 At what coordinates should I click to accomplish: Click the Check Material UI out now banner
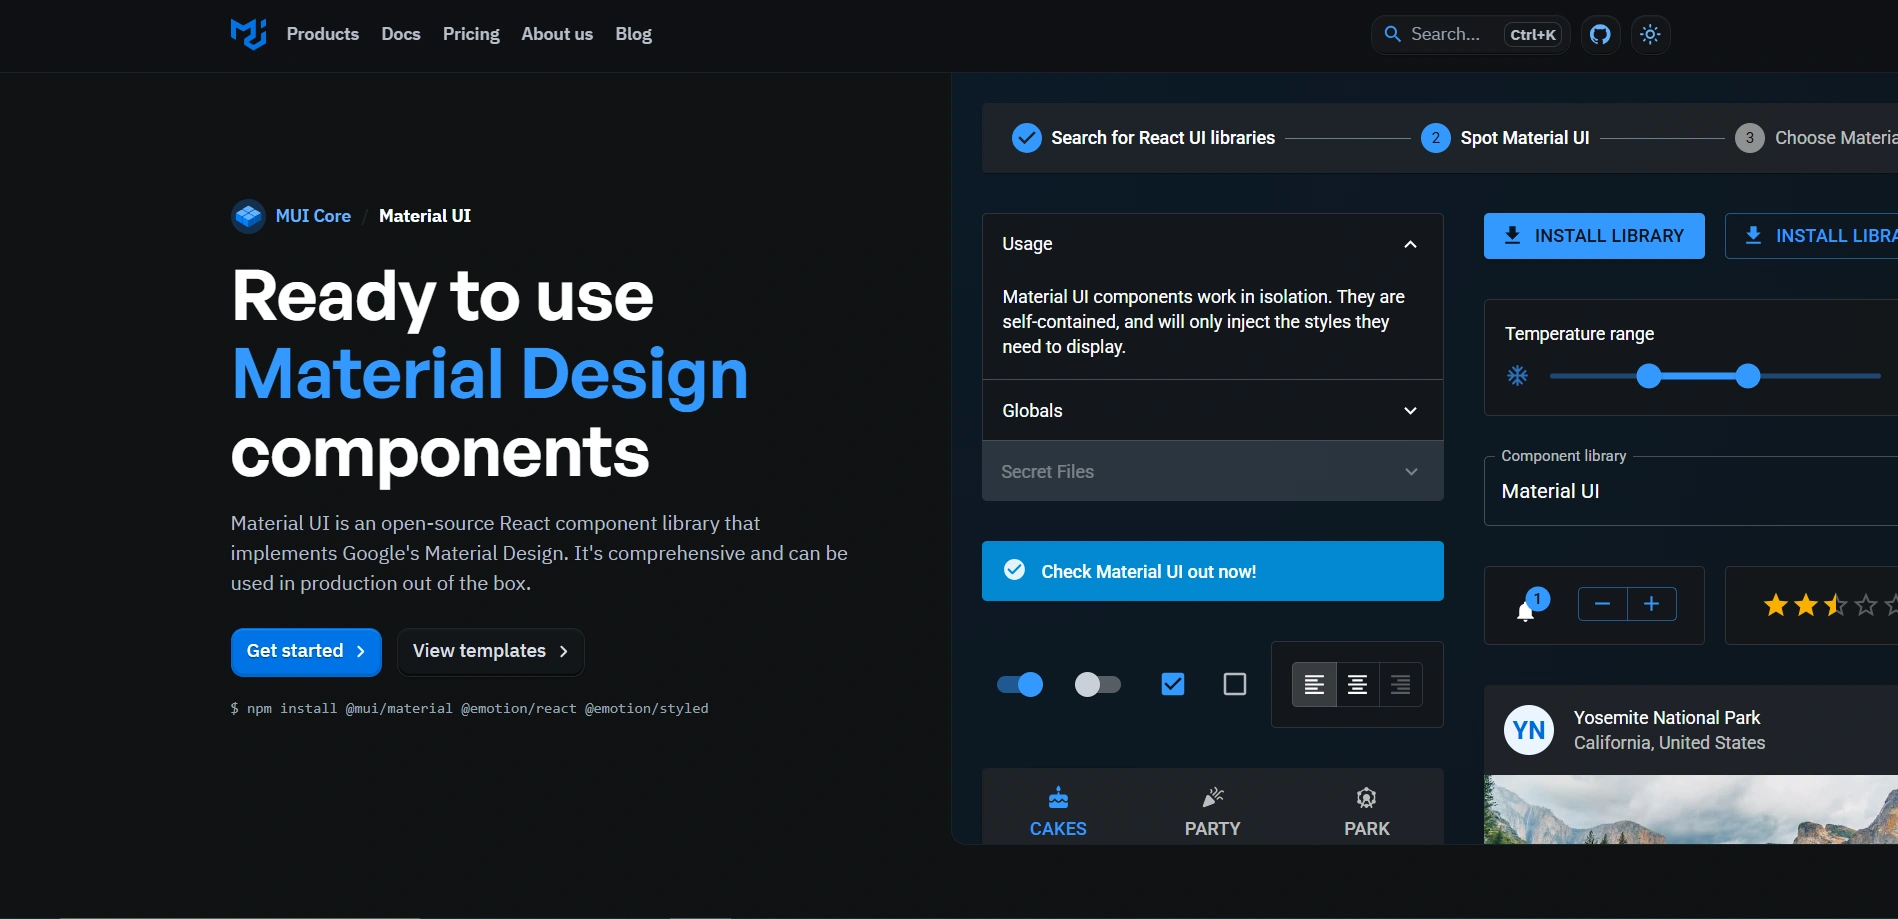coord(1212,571)
